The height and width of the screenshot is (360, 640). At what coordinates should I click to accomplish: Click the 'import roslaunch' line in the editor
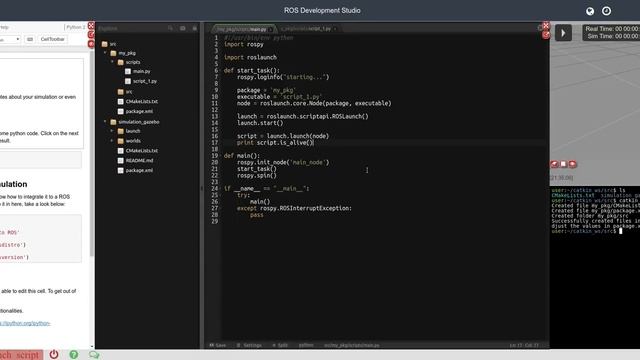pos(250,58)
